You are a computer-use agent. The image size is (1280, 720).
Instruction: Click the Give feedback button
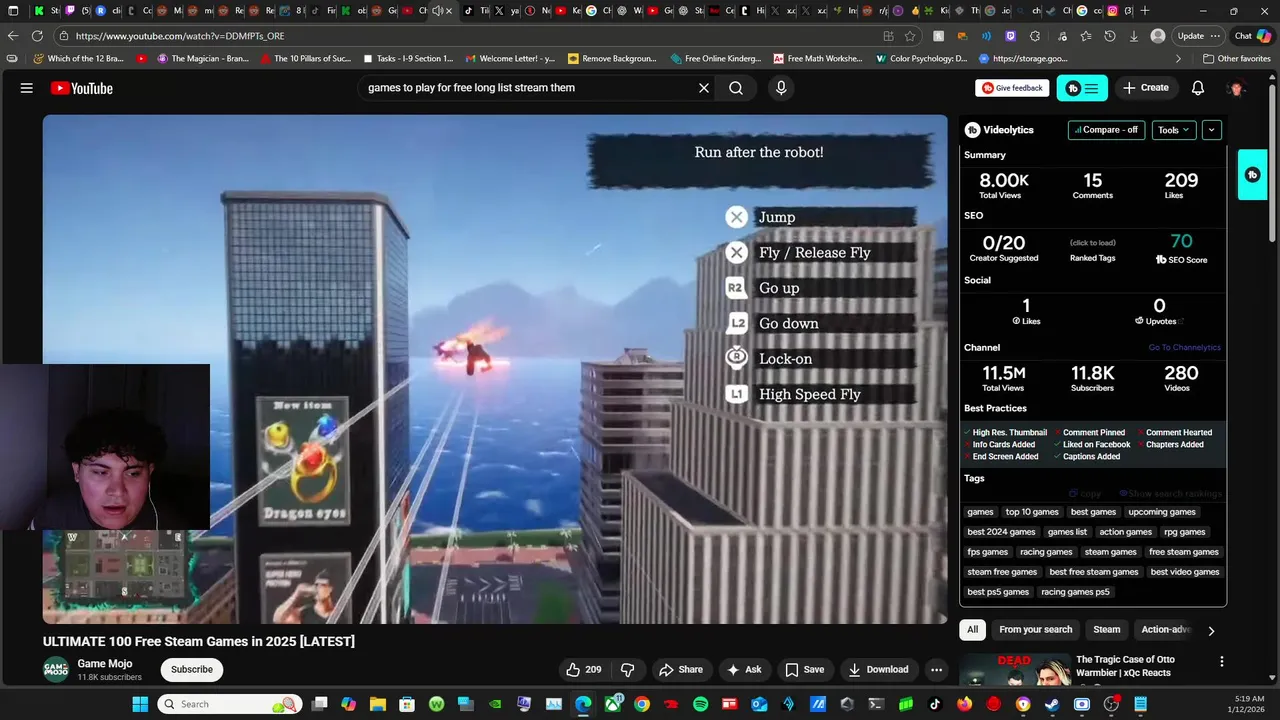pos(1012,88)
